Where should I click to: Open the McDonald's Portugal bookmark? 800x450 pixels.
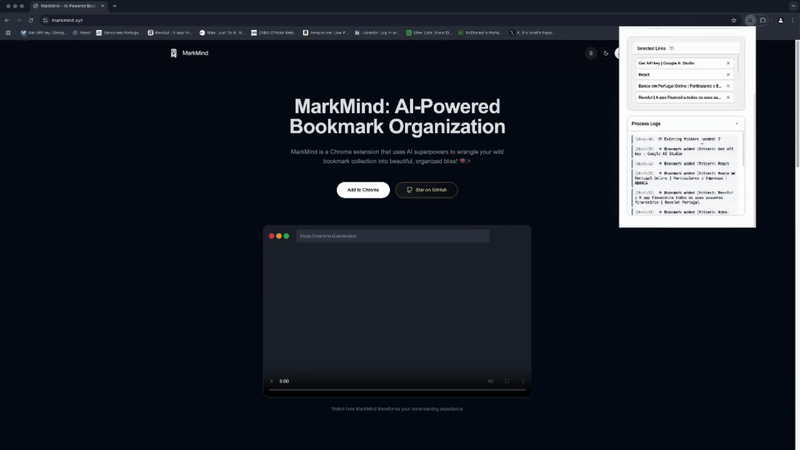[x=480, y=33]
